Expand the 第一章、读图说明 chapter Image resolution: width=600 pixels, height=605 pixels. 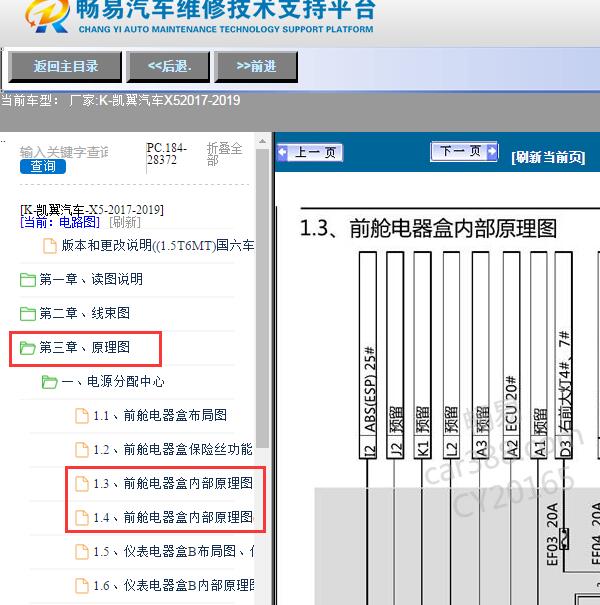point(91,279)
